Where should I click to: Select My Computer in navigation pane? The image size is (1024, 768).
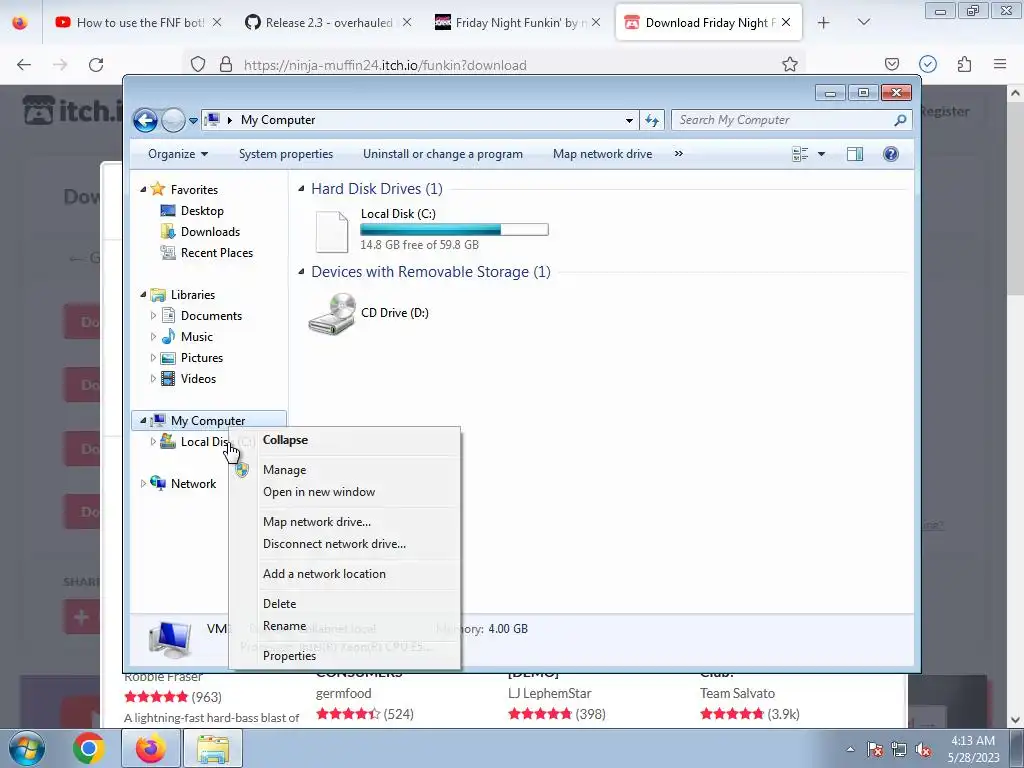pyautogui.click(x=208, y=421)
